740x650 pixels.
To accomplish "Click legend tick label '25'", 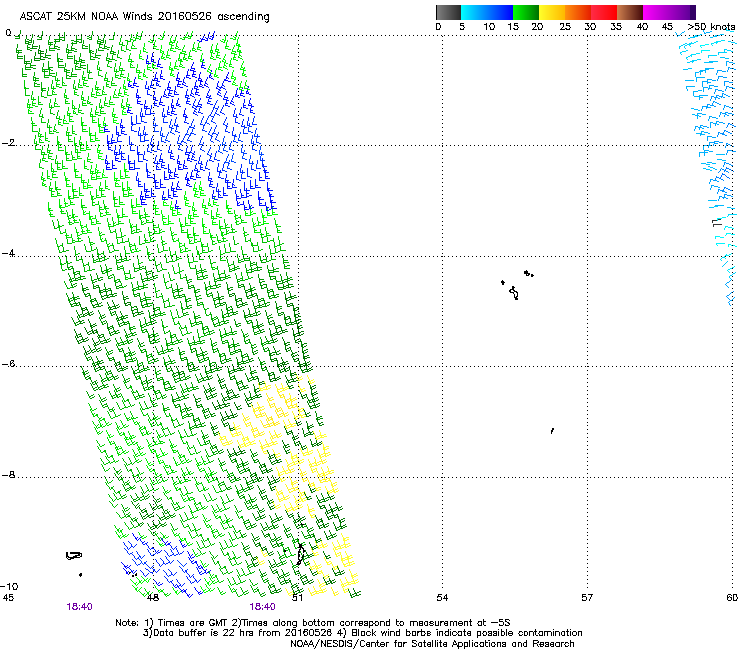I will coord(564,27).
